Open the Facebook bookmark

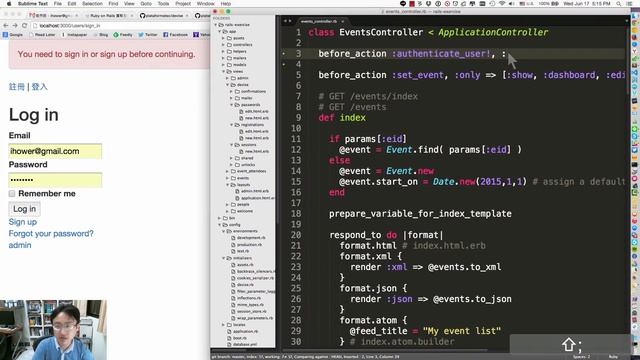pos(176,35)
